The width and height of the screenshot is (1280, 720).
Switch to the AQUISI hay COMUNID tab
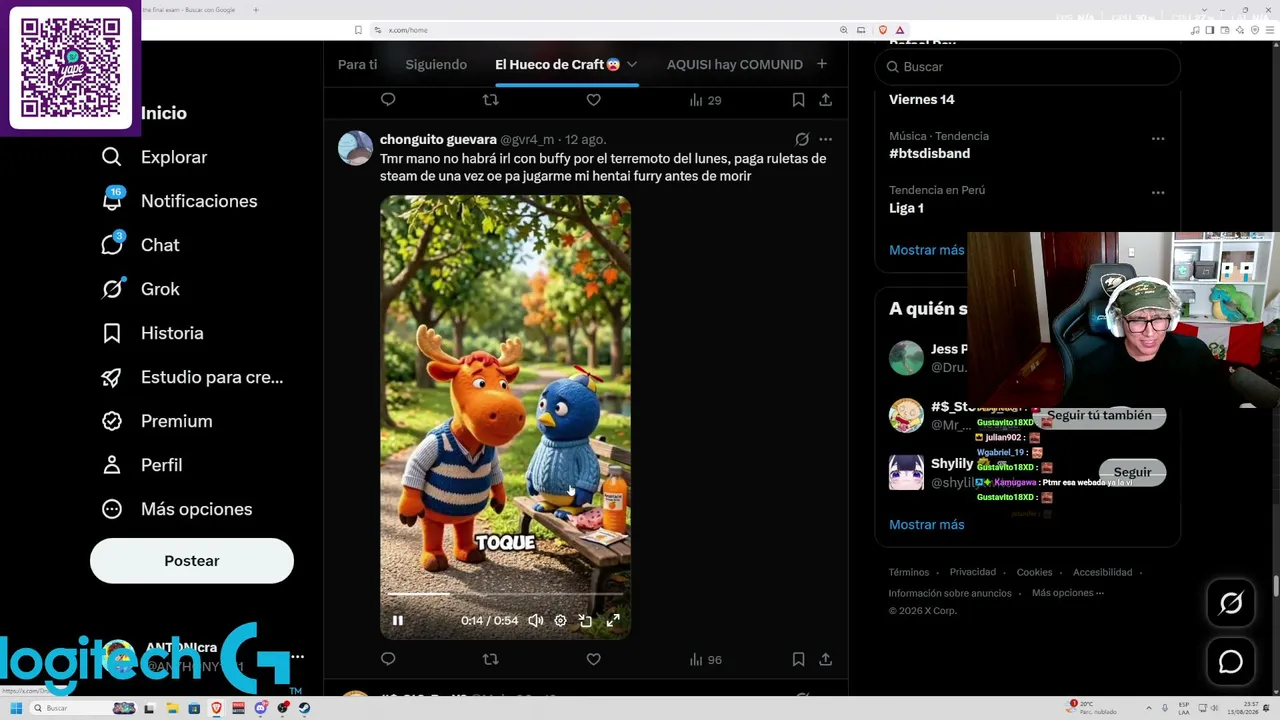735,64
